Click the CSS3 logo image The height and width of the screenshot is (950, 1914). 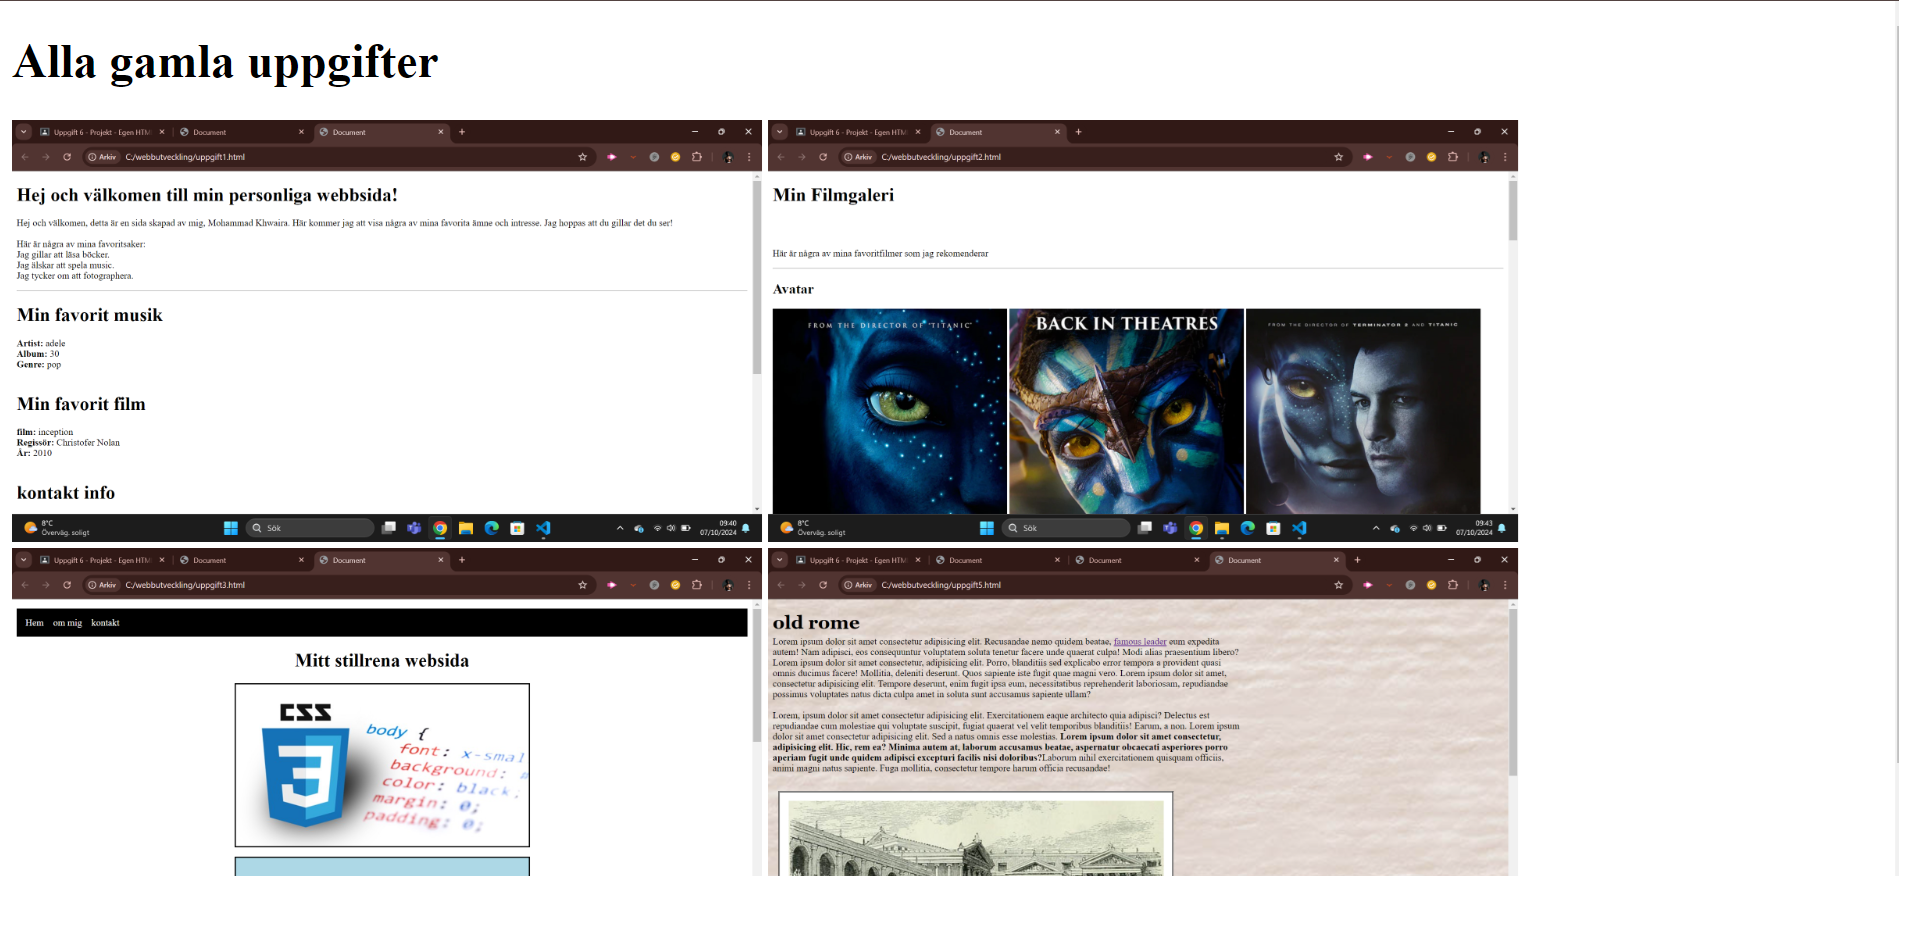tap(382, 765)
